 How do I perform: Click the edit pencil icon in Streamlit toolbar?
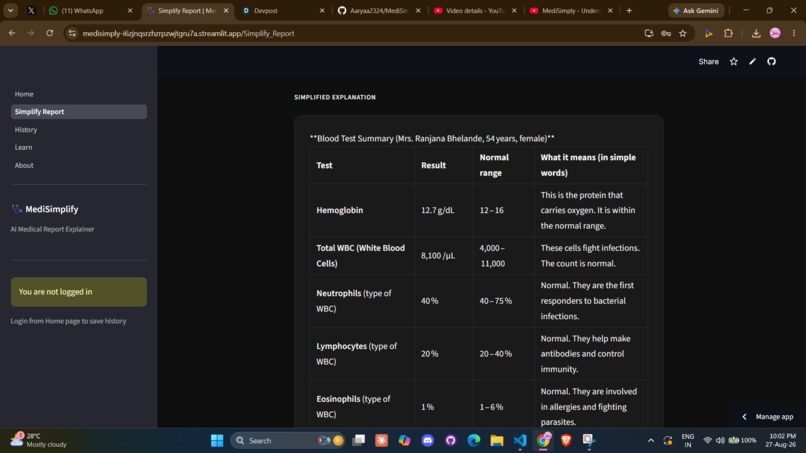753,62
